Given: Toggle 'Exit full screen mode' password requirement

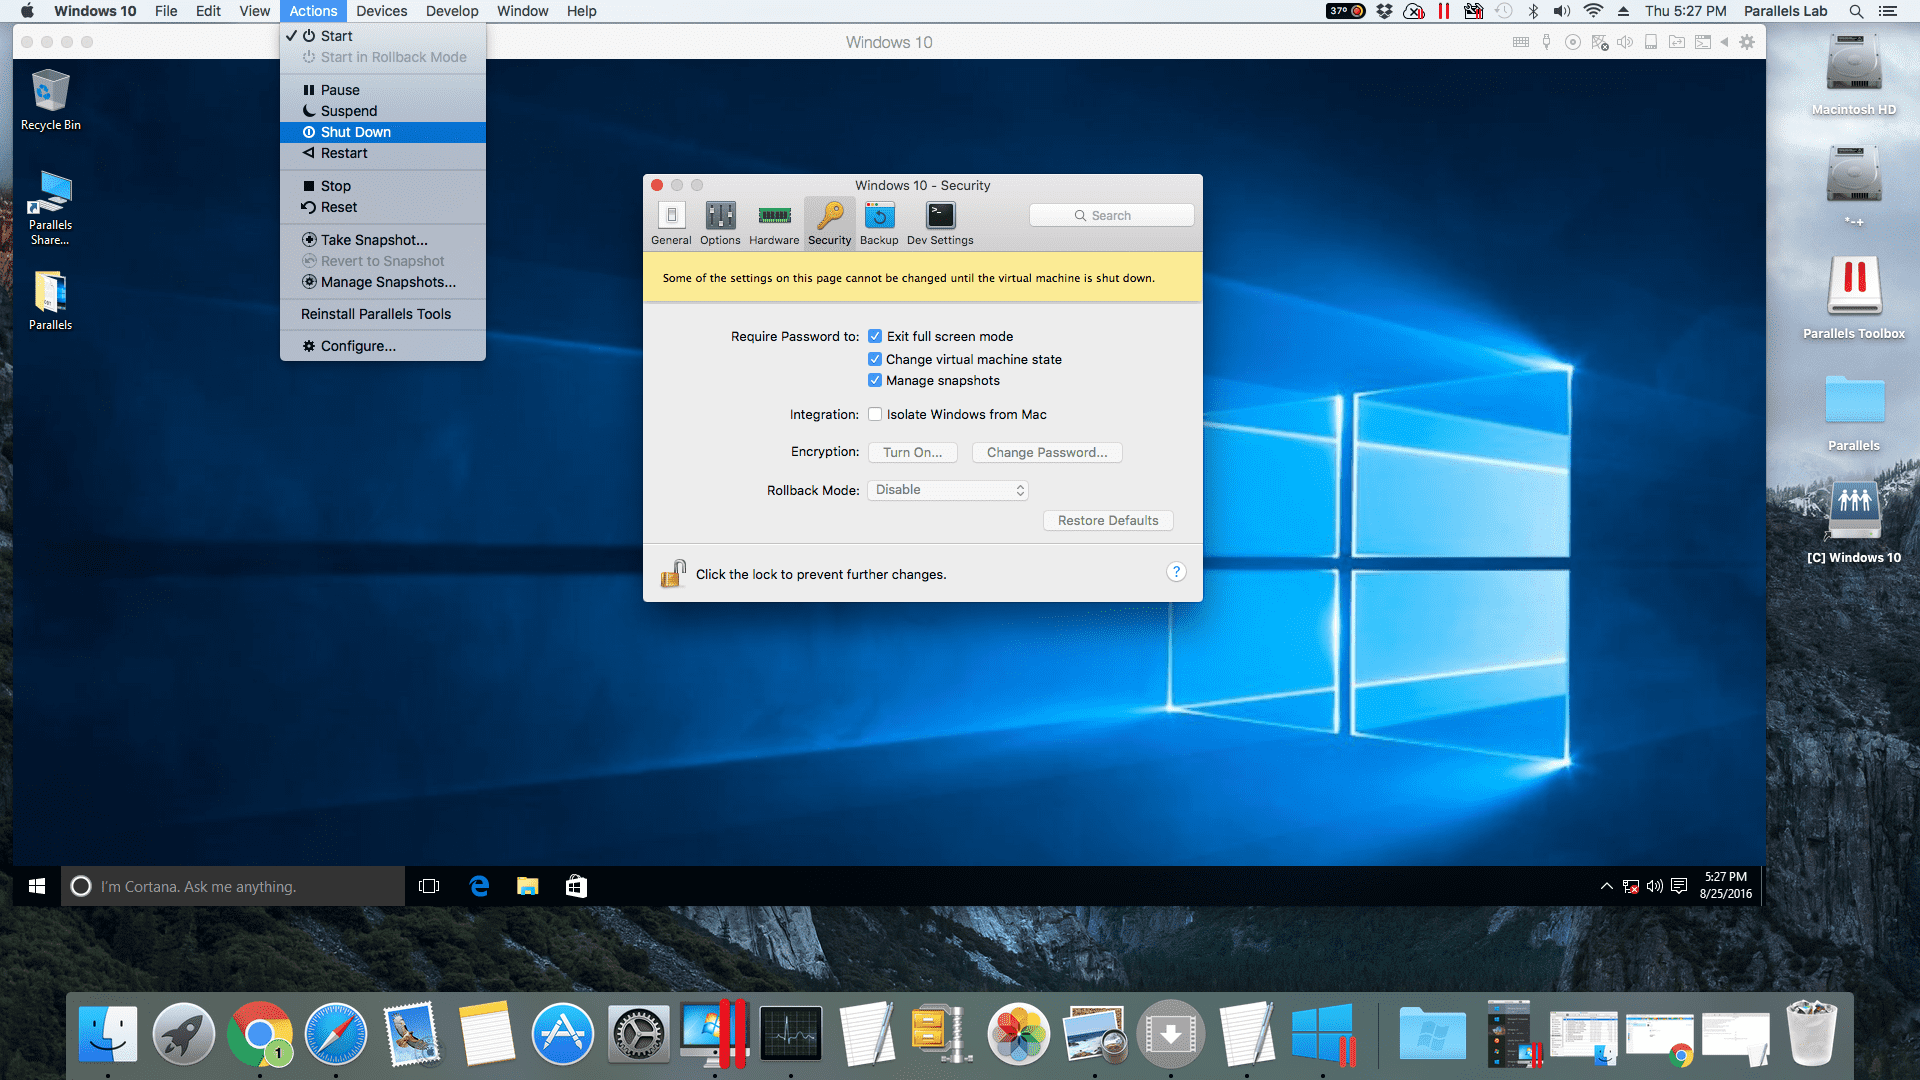Looking at the screenshot, I should click(872, 335).
